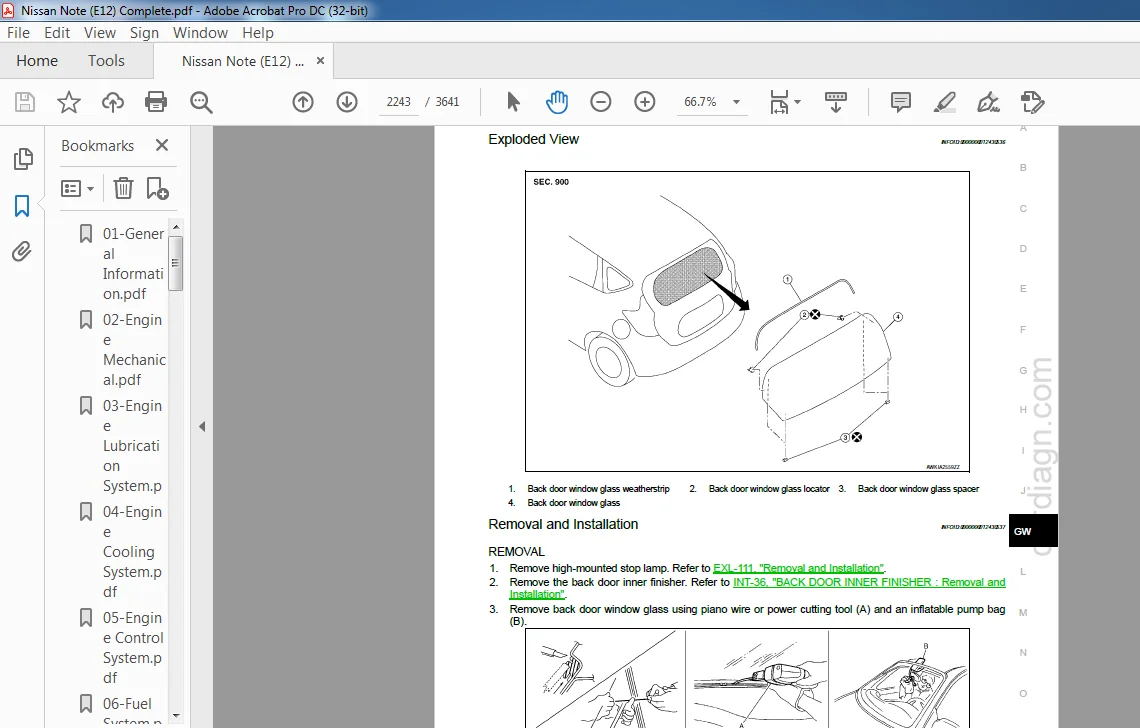
Task: Close the Bookmarks panel
Action: (162, 145)
